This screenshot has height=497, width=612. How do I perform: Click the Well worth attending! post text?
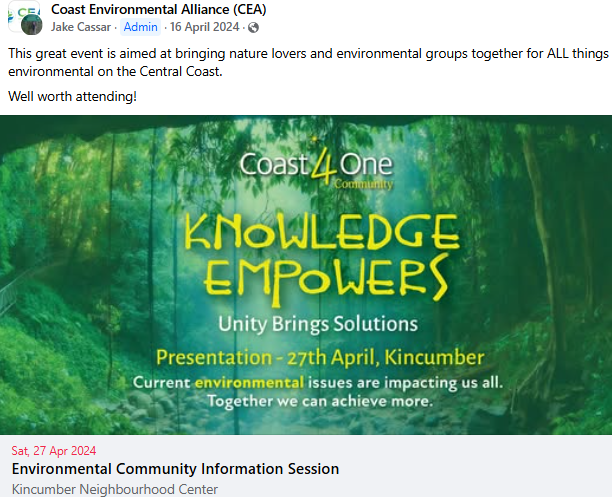[x=72, y=96]
